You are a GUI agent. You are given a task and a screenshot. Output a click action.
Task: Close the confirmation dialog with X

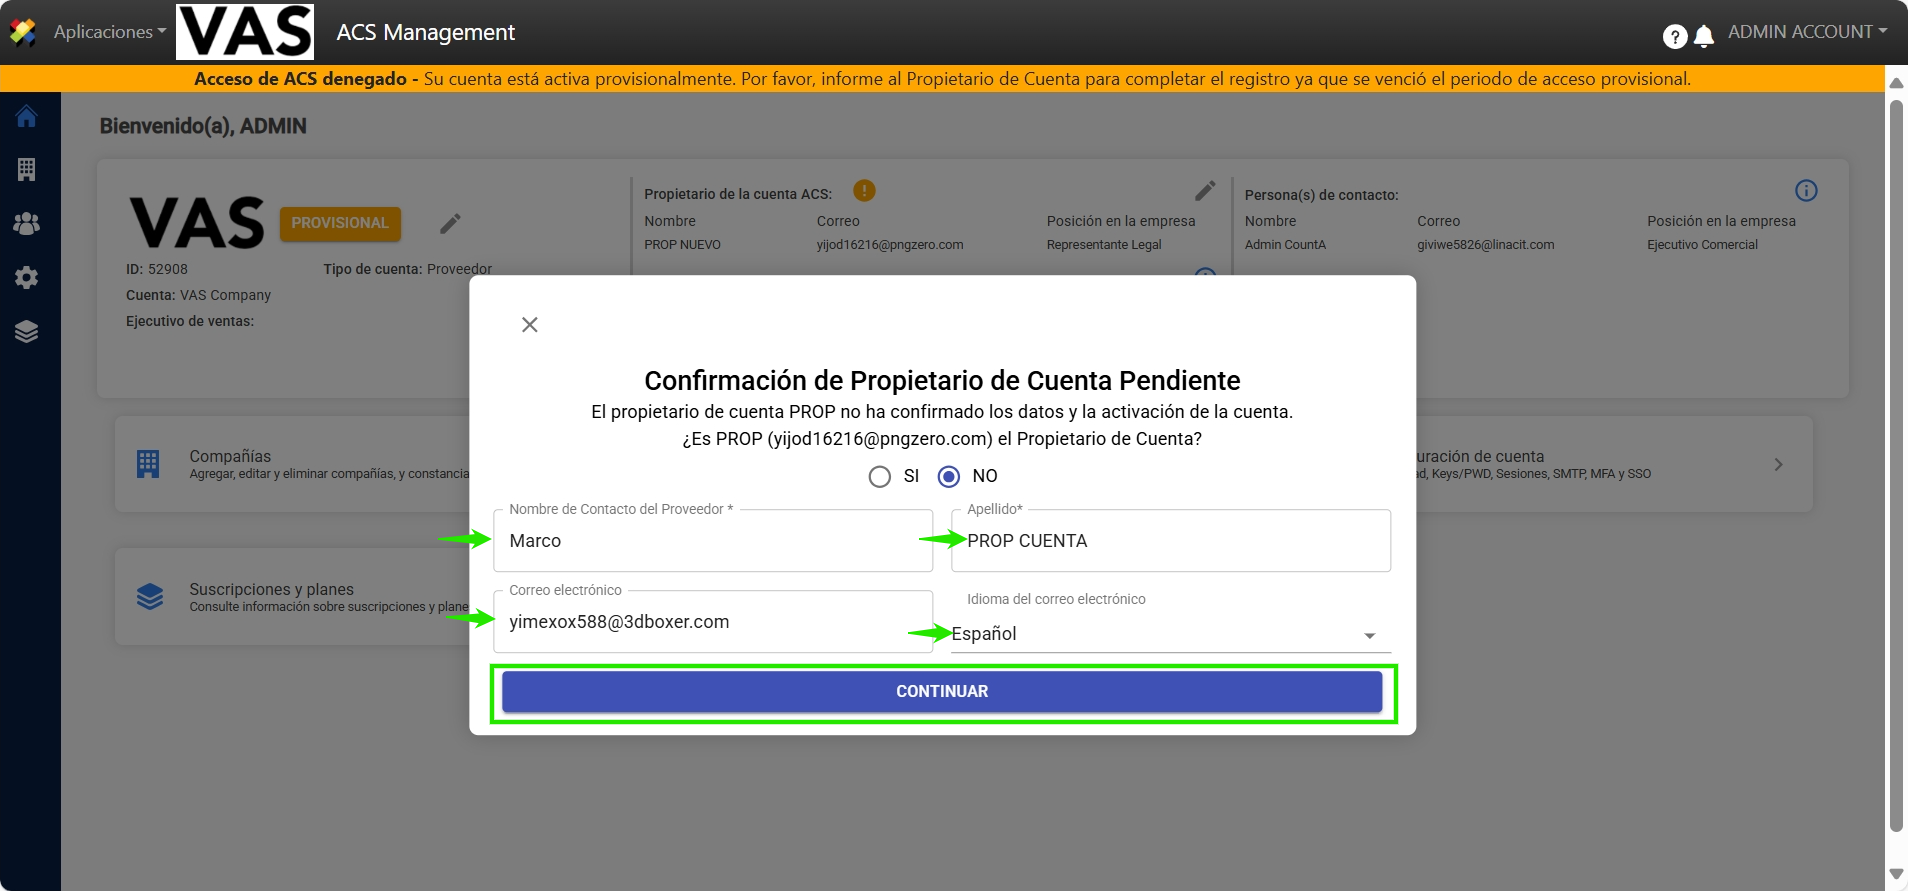click(530, 325)
